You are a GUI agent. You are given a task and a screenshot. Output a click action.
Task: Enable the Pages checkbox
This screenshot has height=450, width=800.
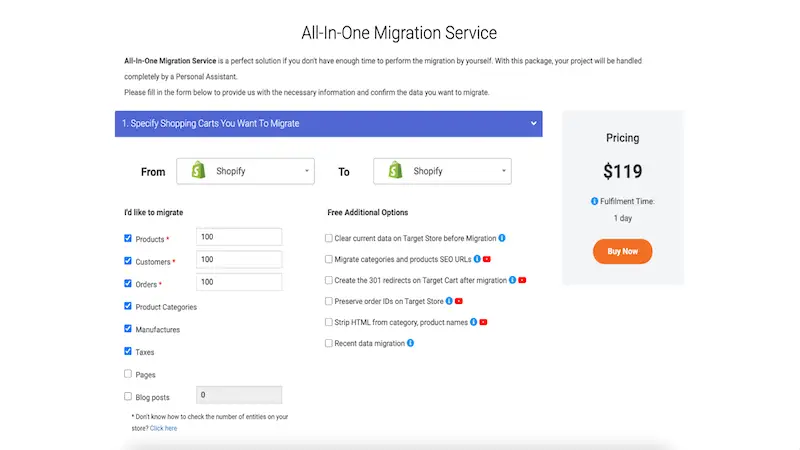click(x=128, y=374)
